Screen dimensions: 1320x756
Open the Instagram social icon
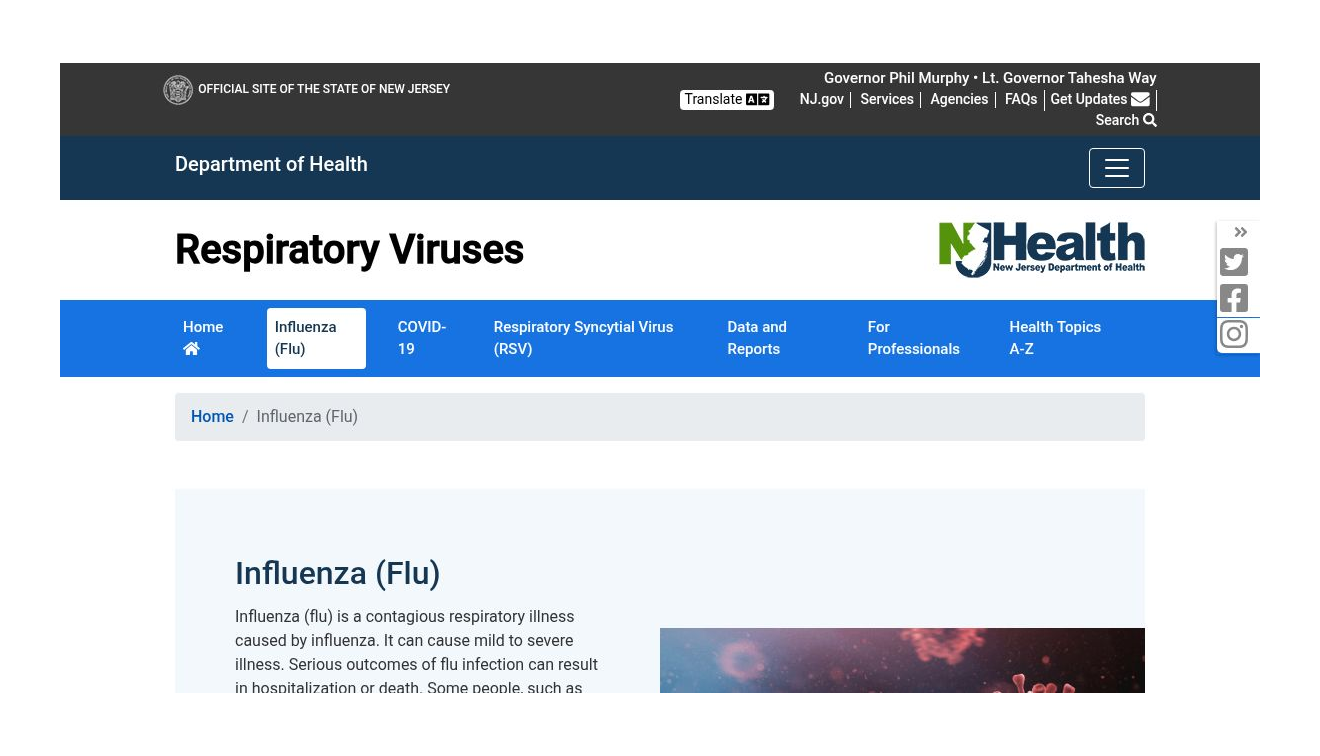[x=1234, y=334]
